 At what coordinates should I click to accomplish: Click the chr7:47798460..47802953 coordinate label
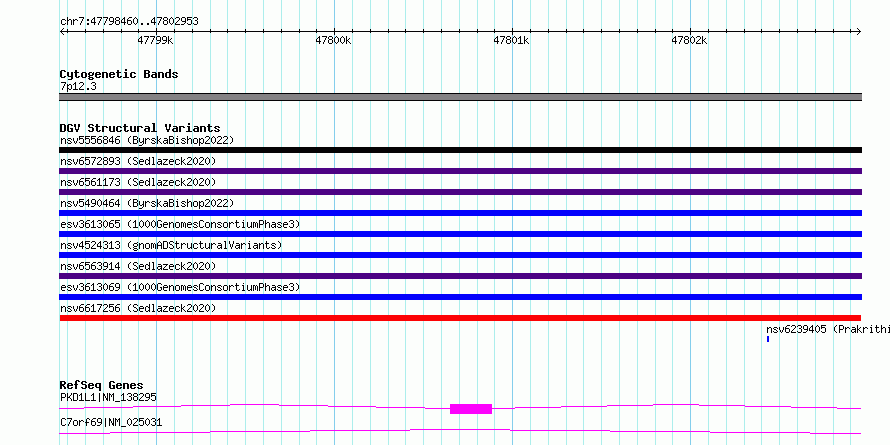(x=129, y=22)
